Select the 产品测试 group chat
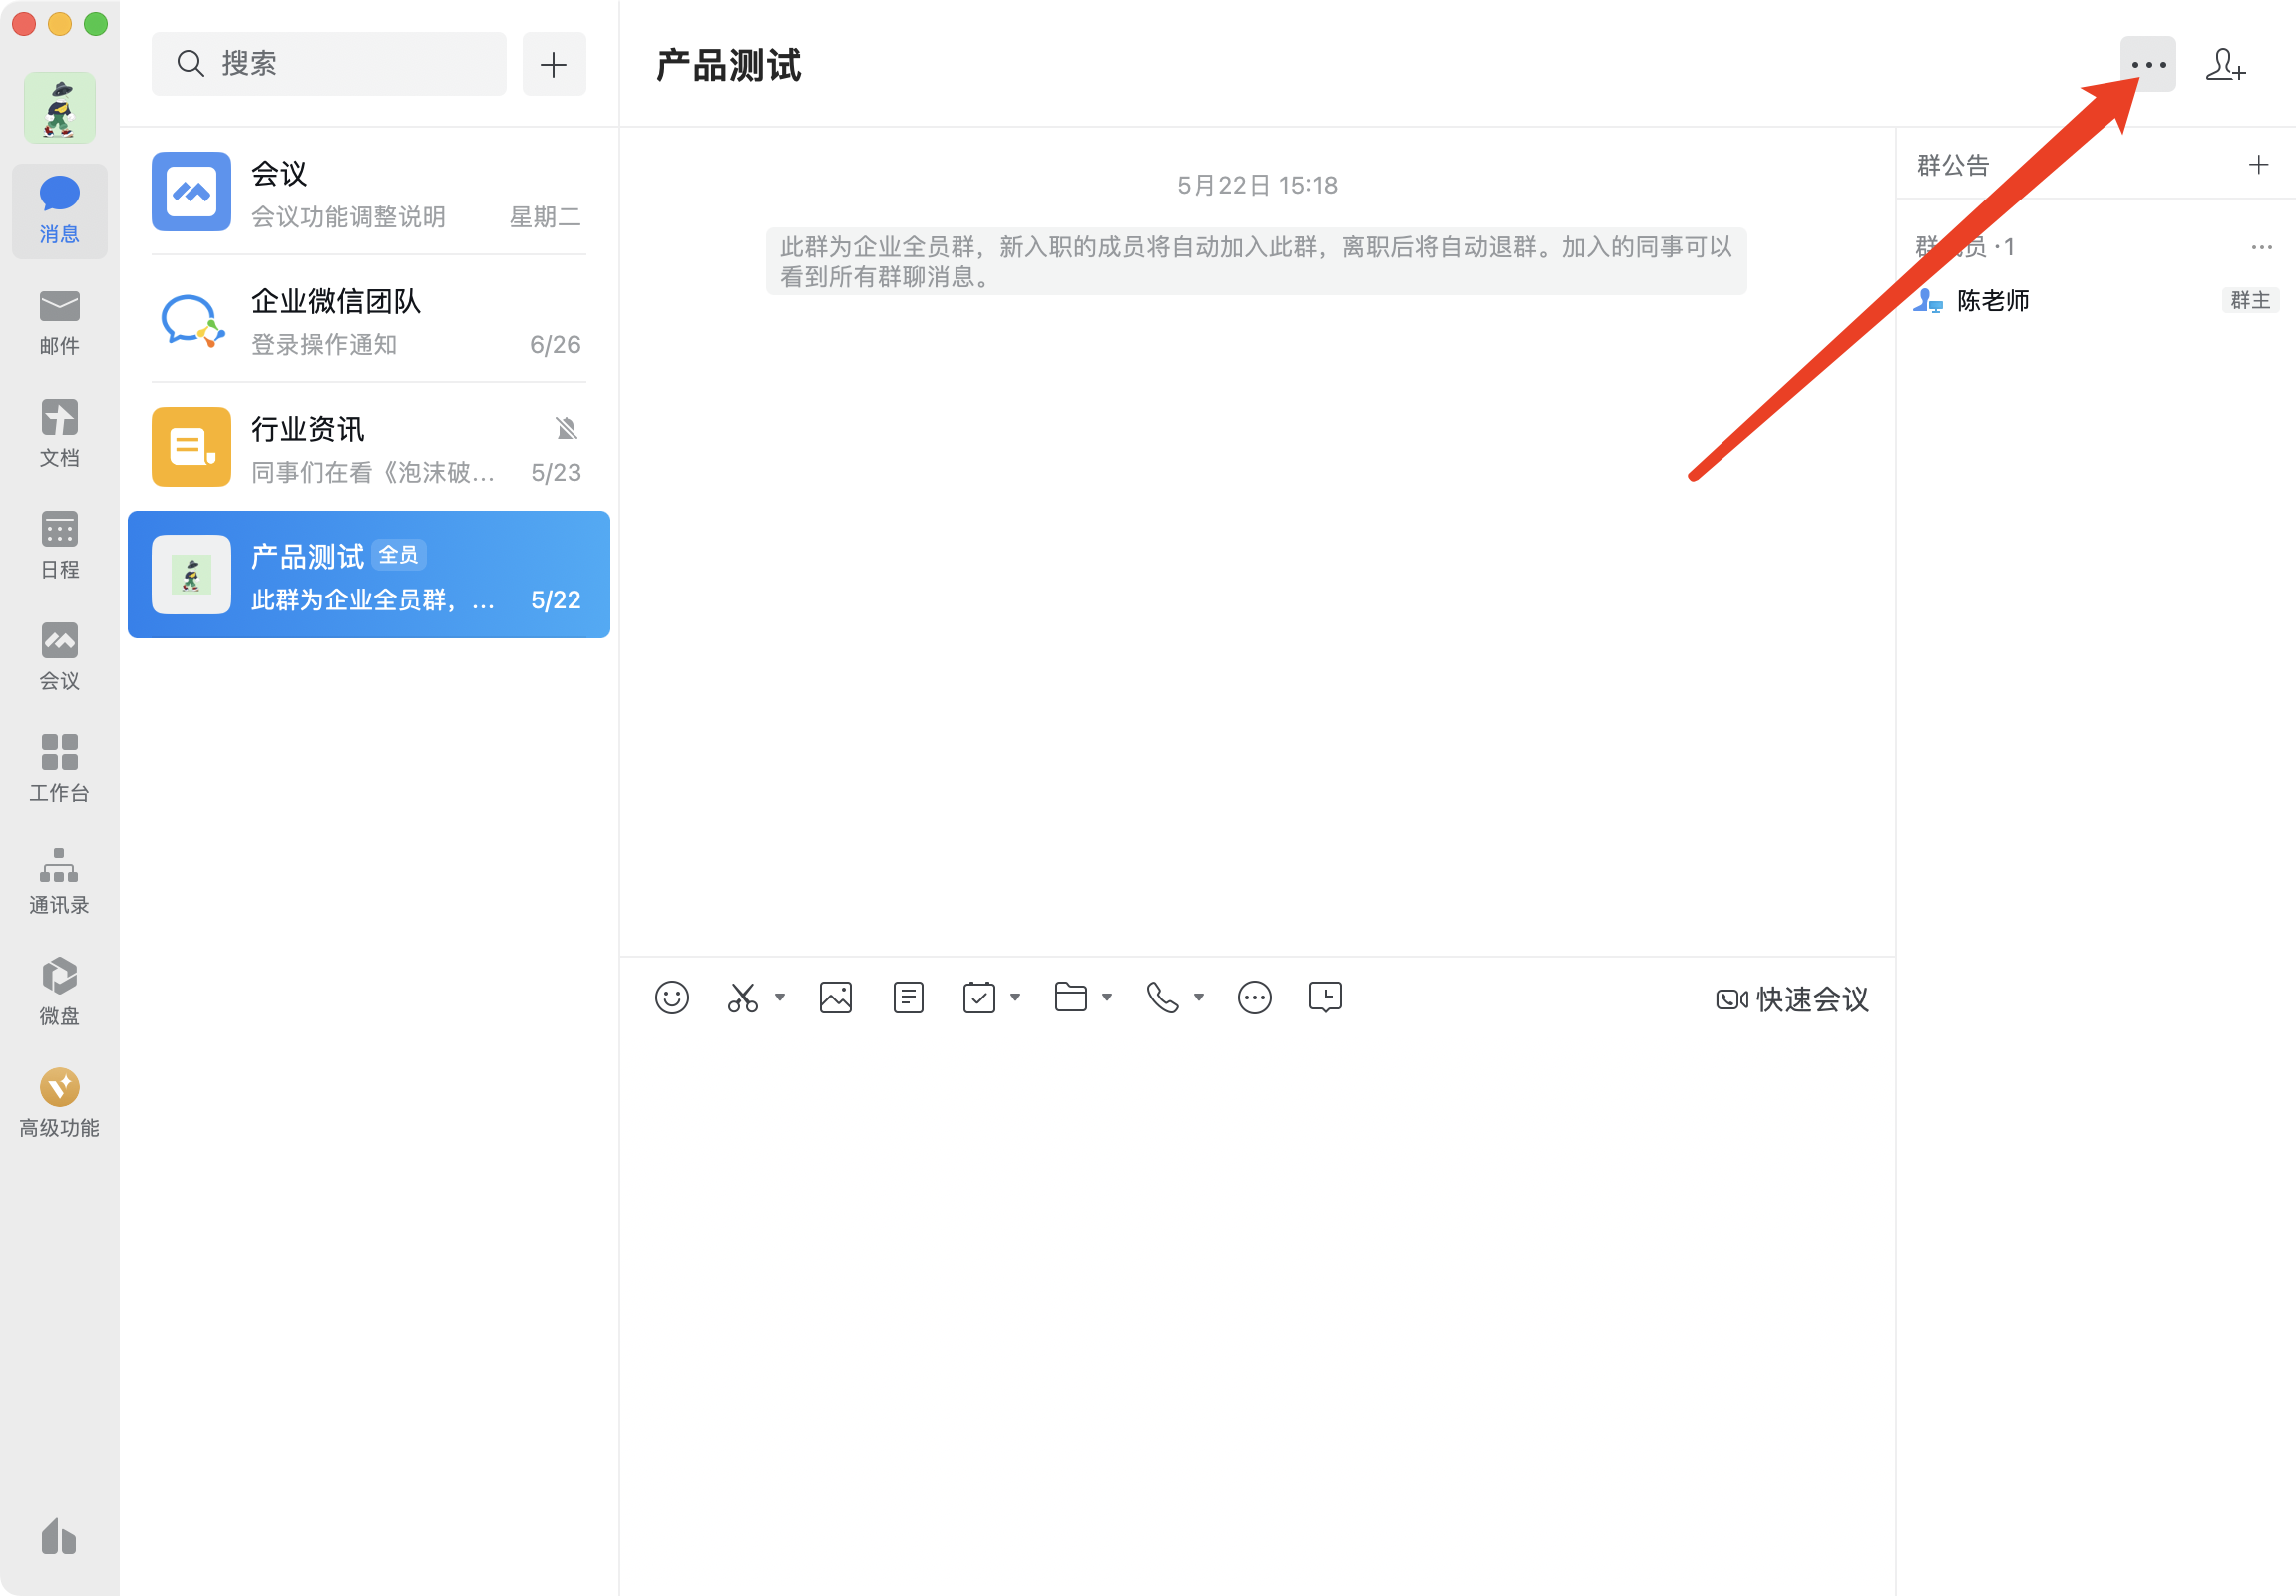Screen dimensions: 2296x1596 369,575
